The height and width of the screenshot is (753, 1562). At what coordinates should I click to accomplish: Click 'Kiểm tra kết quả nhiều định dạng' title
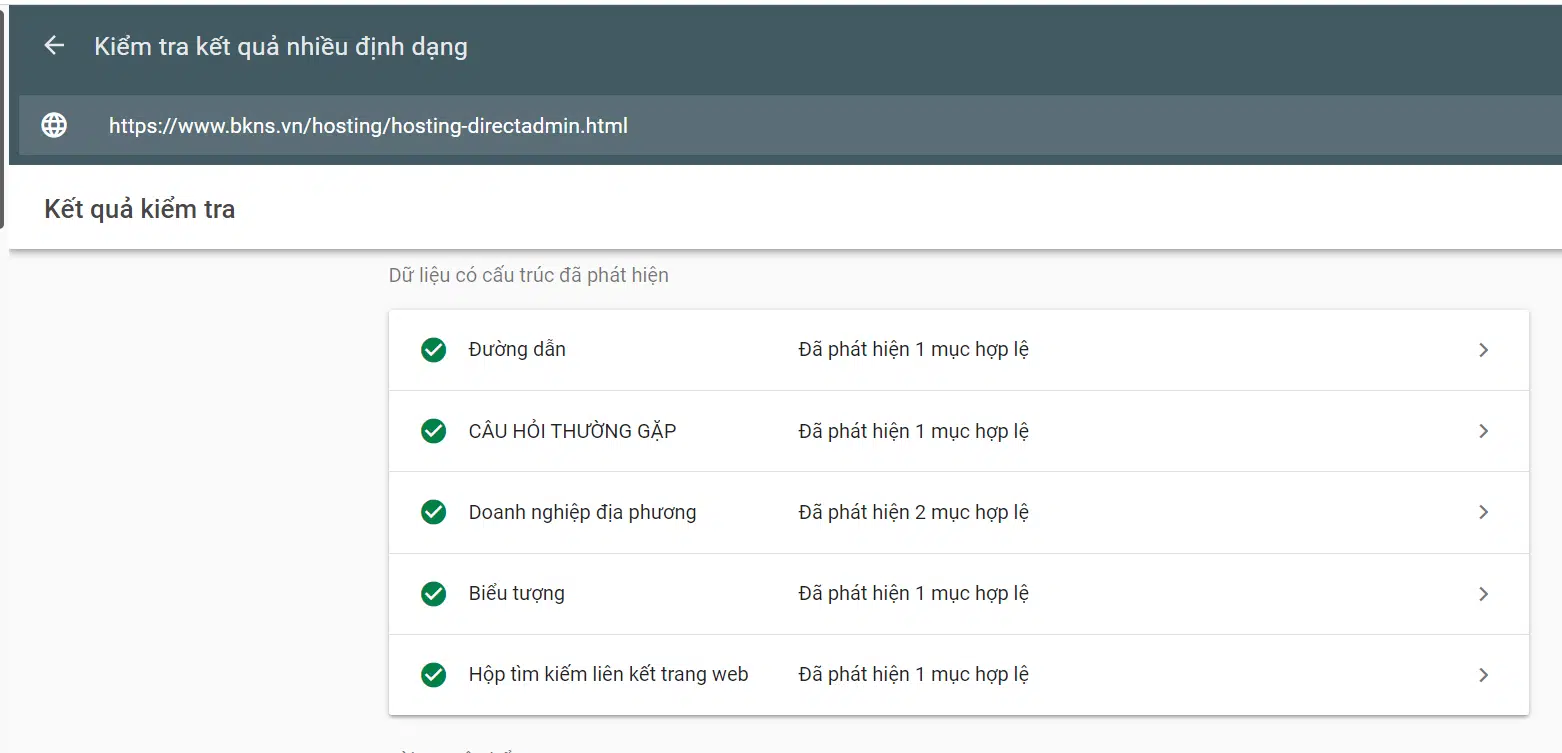[x=280, y=46]
